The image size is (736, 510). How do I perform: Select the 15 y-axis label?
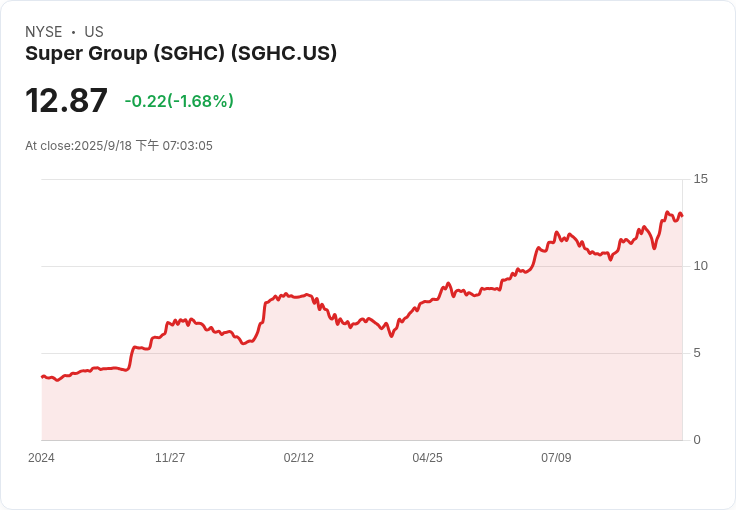(700, 179)
